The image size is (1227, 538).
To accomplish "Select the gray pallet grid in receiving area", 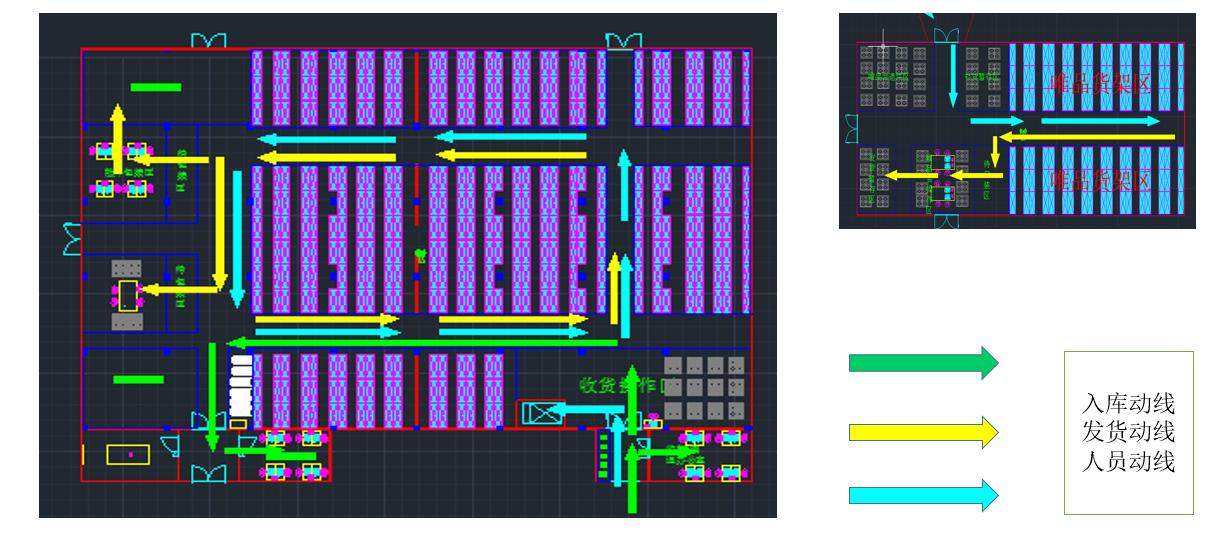I will (704, 387).
